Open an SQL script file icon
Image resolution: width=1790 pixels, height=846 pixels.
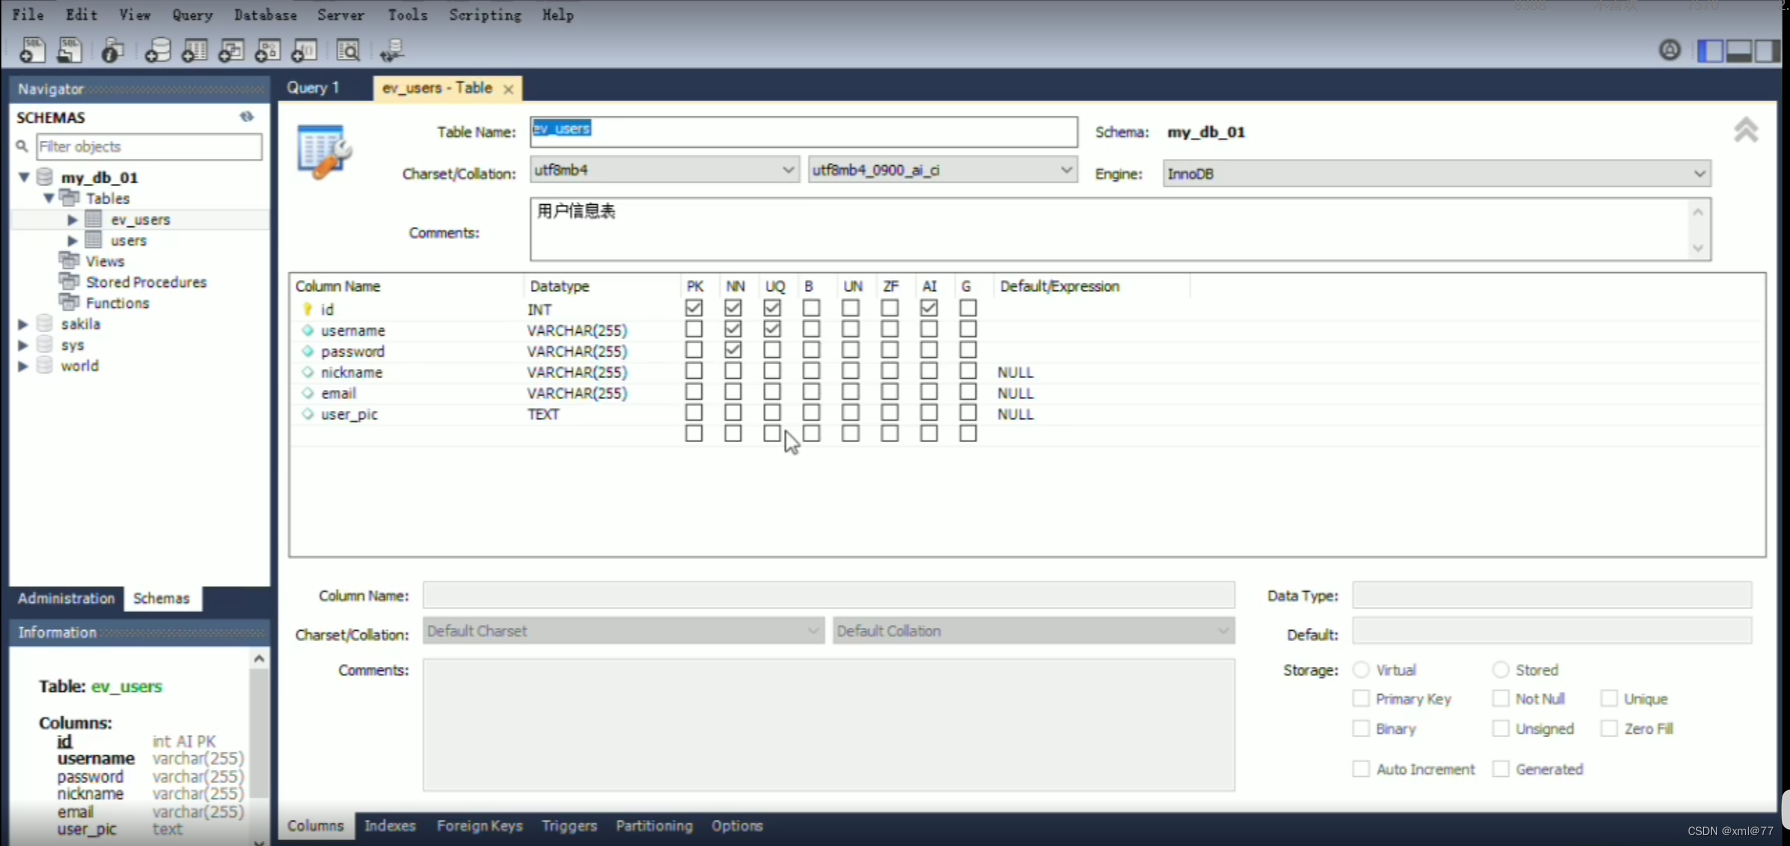coord(69,50)
